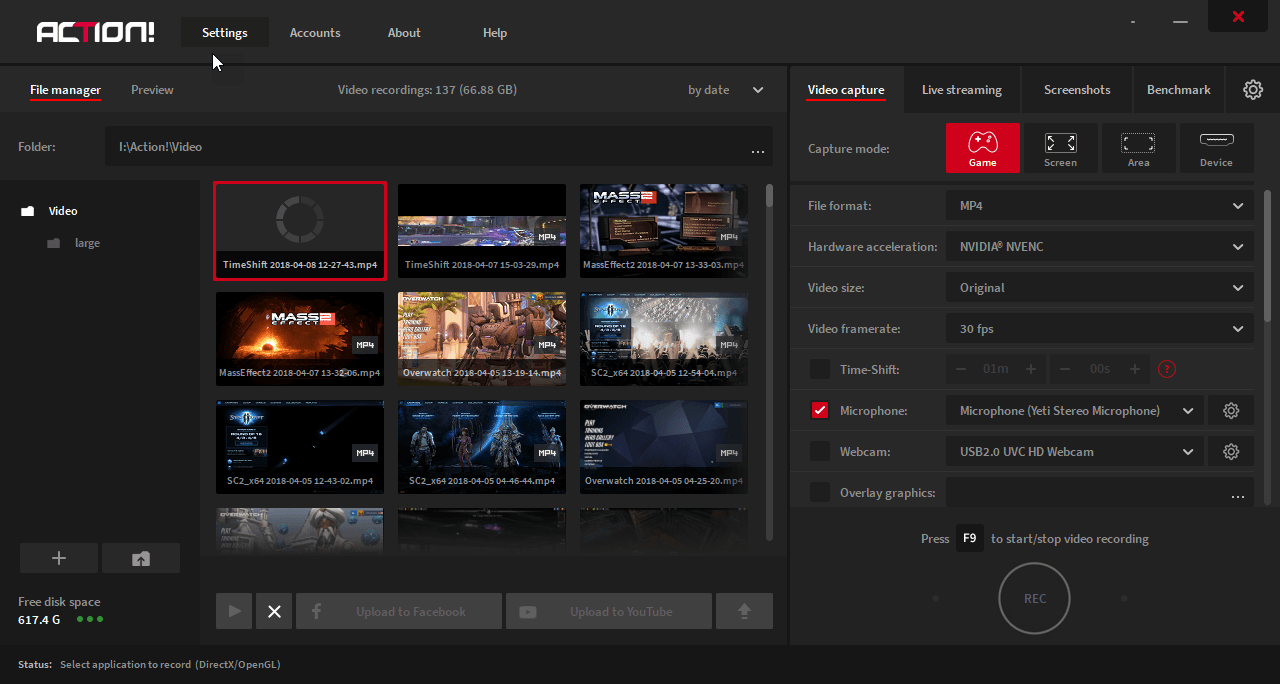Start recording with the REC button
Image resolution: width=1280 pixels, height=684 pixels.
point(1035,598)
